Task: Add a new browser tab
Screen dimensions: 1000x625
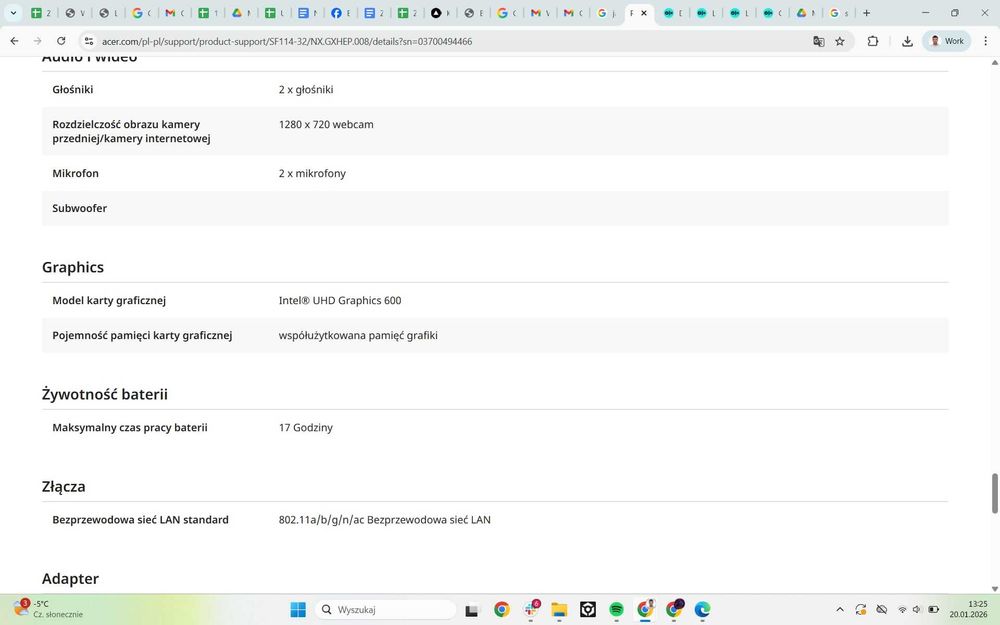Action: pyautogui.click(x=866, y=13)
